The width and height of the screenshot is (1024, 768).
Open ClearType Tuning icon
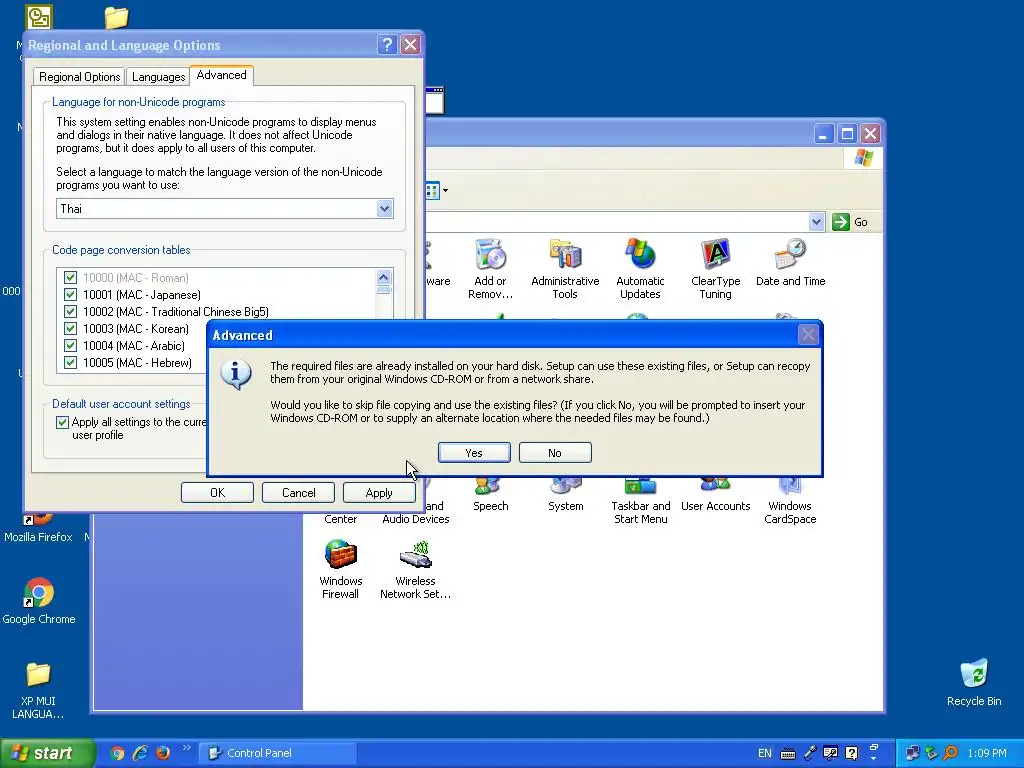(716, 269)
